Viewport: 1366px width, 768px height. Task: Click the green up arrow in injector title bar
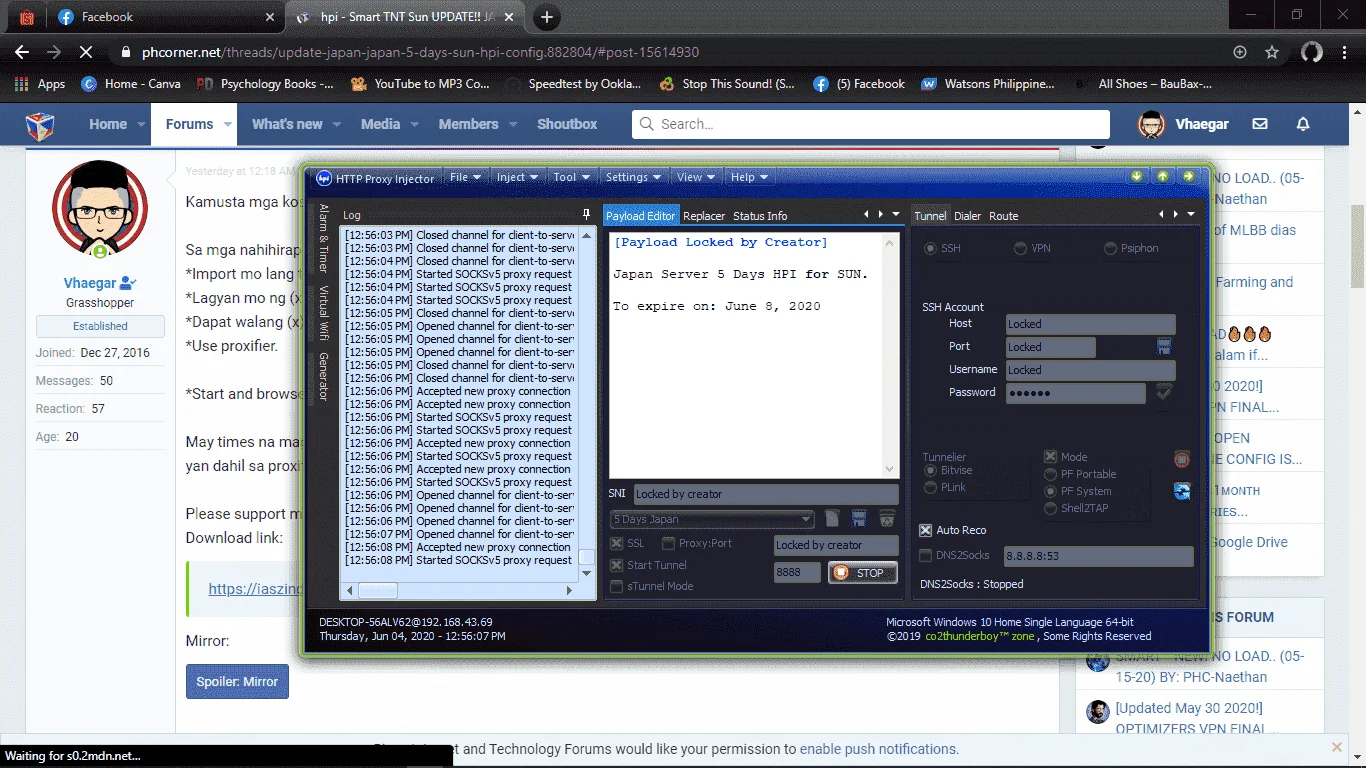pyautogui.click(x=1163, y=176)
